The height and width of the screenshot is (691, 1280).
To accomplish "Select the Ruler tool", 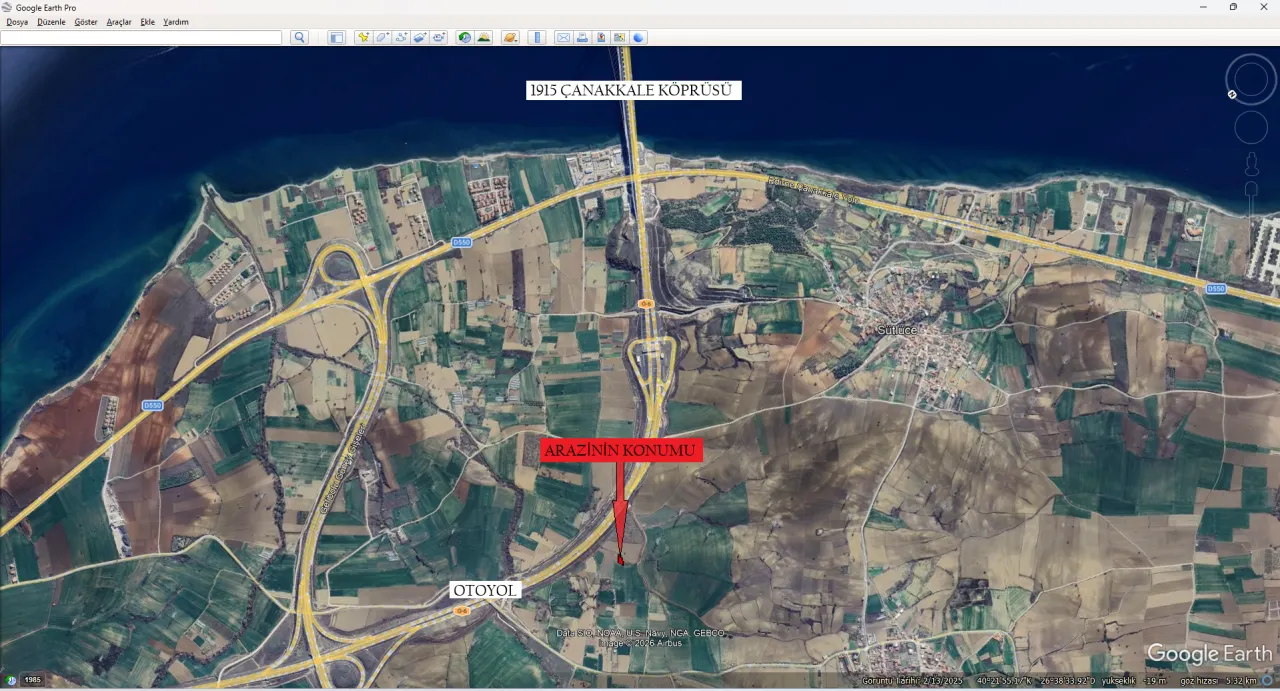I will coord(537,38).
